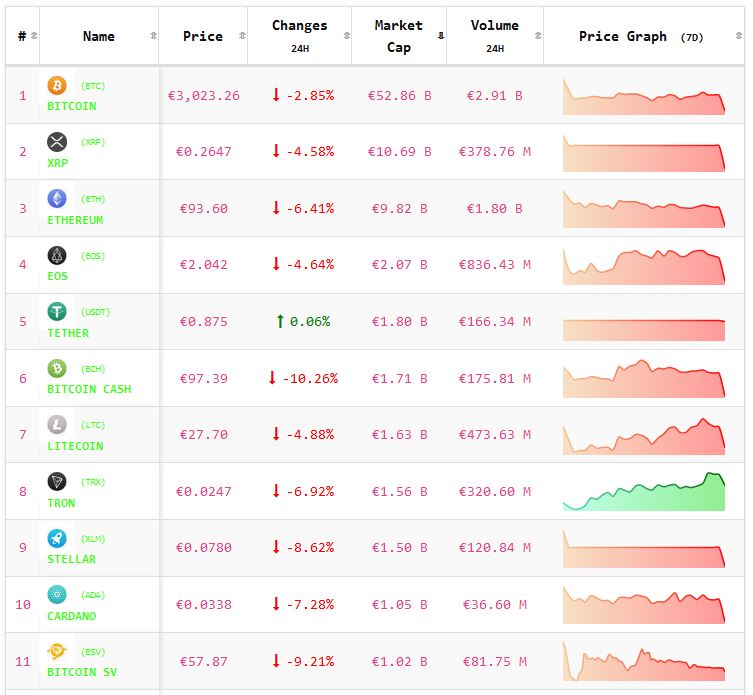
Task: Click the XRP coin logo icon
Action: pos(57,143)
